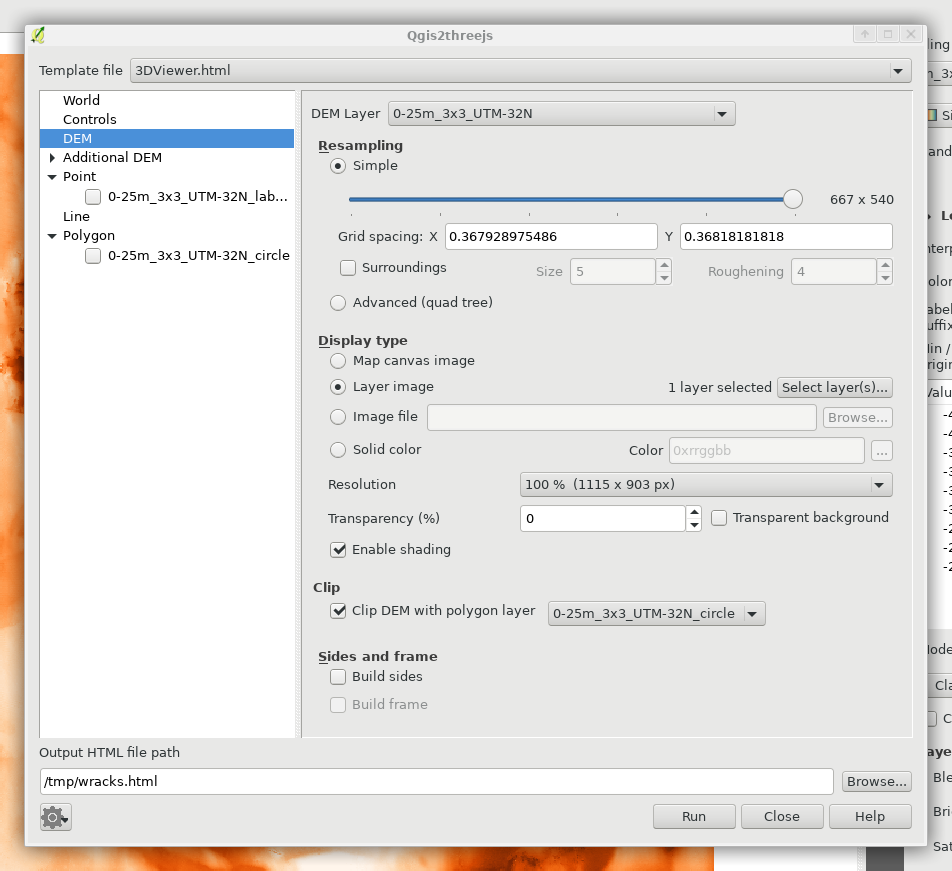The width and height of the screenshot is (952, 871).
Task: Select the Polygon group label
Action: (x=89, y=236)
